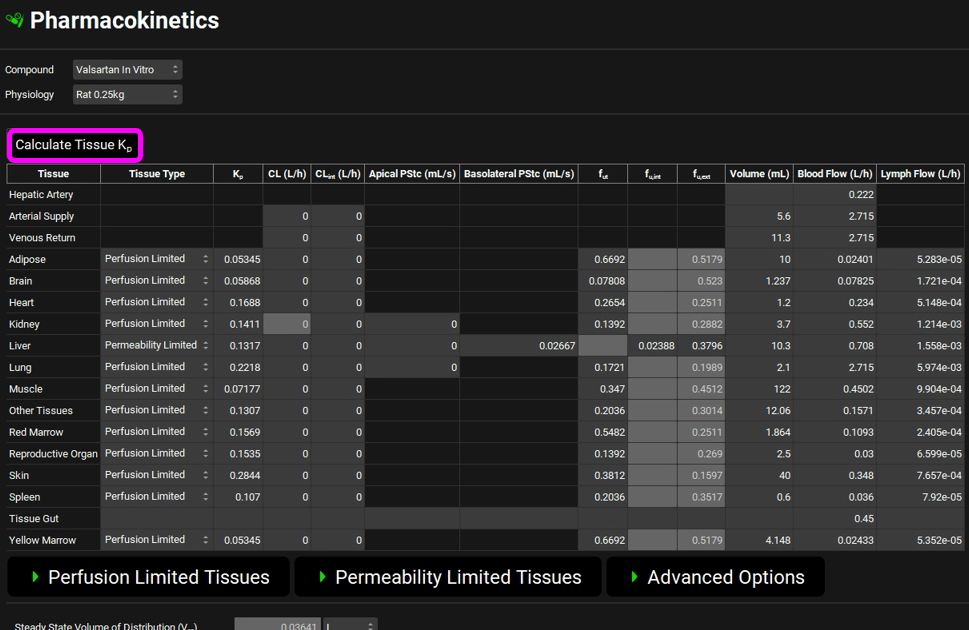Click the Tissue Type column header

[x=156, y=174]
